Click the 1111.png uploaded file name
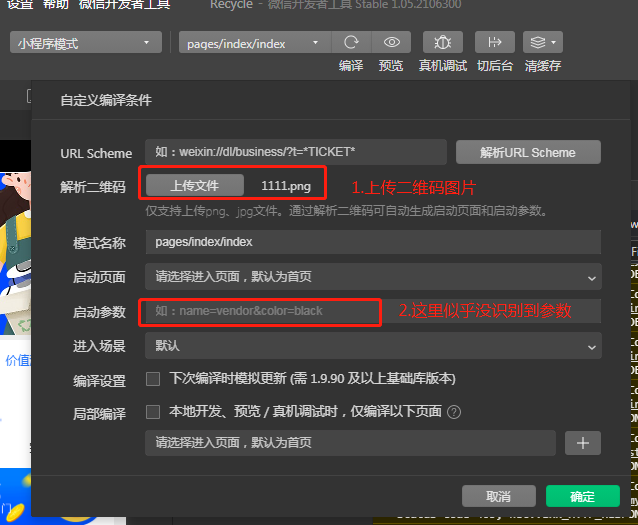638x525 pixels. pyautogui.click(x=286, y=186)
